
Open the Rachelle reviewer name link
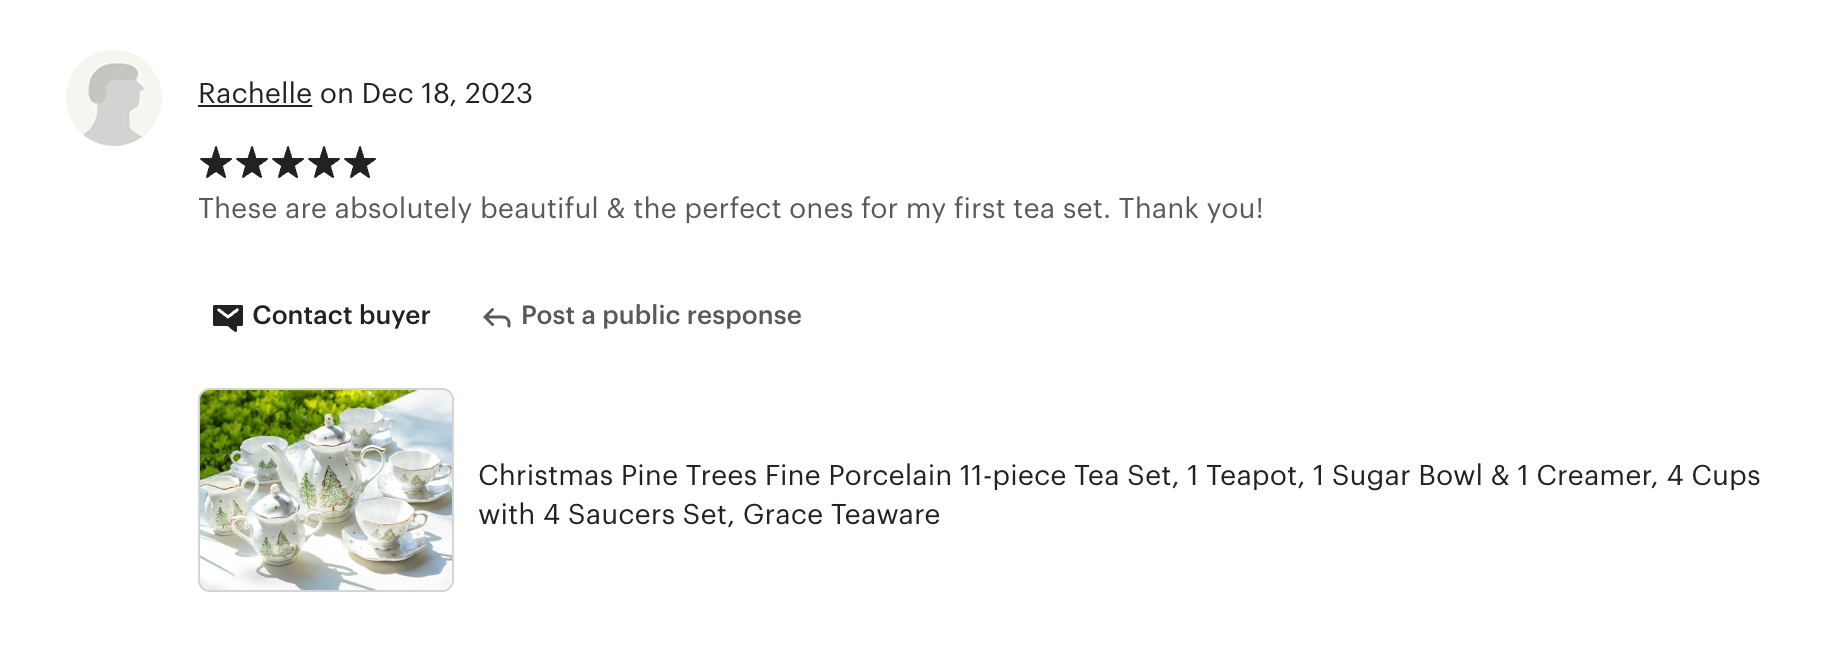pos(255,93)
